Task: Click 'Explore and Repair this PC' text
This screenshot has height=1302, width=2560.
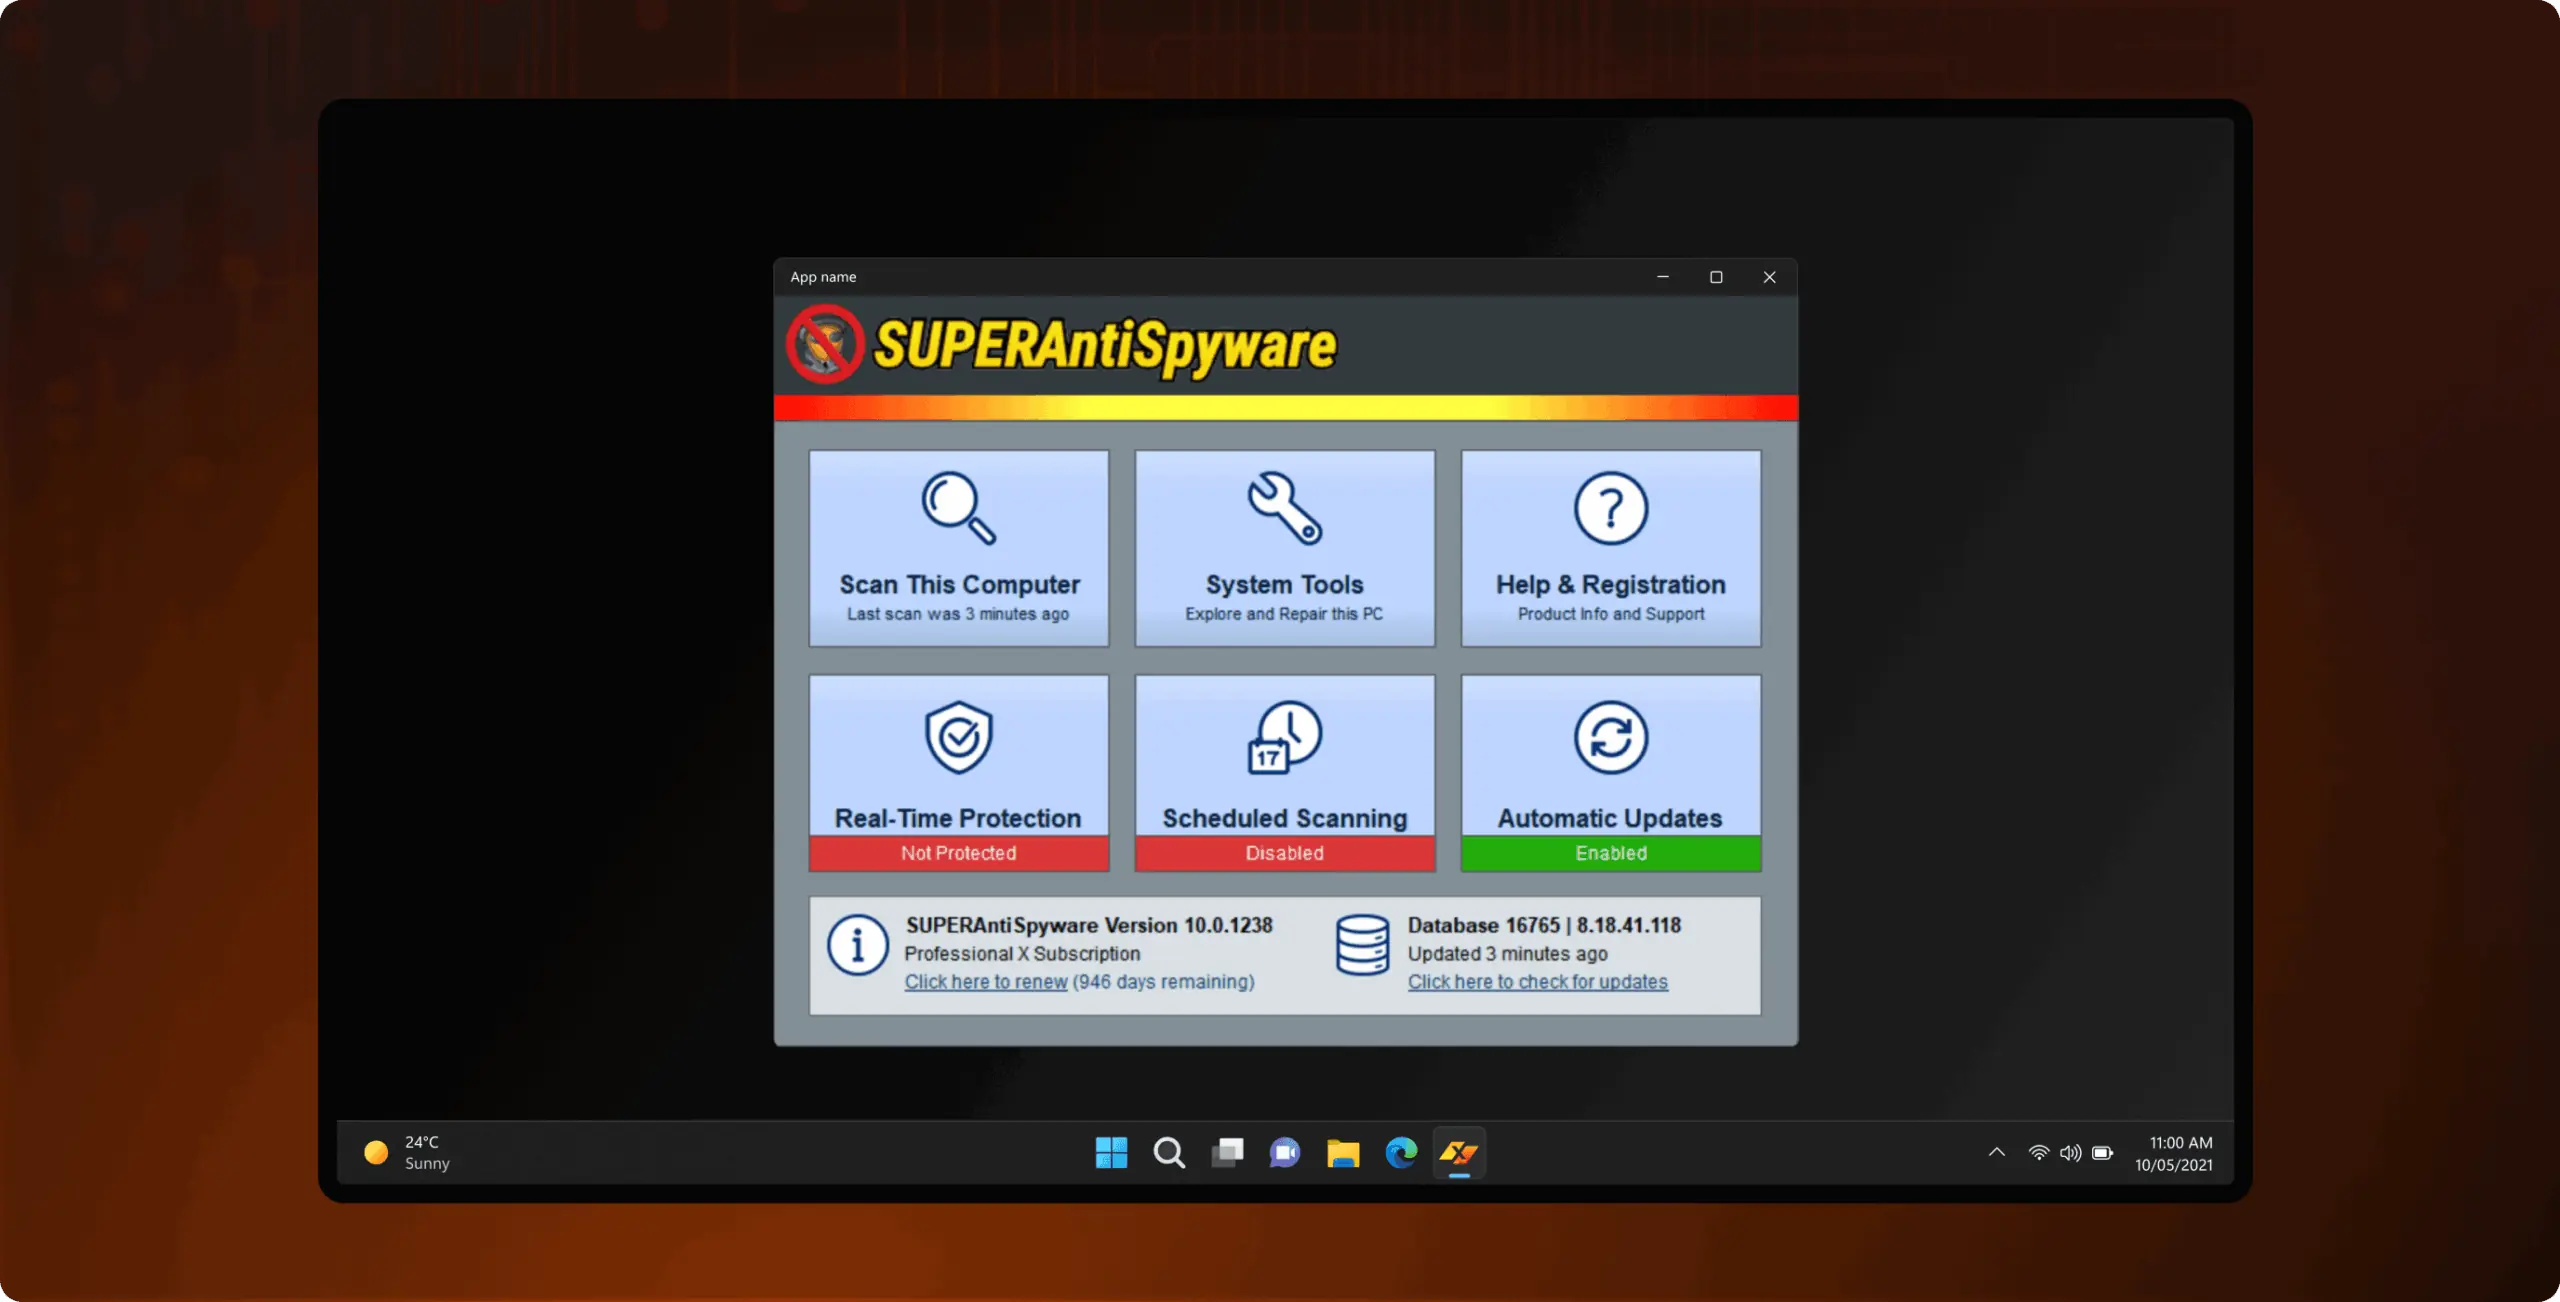Action: tap(1284, 614)
